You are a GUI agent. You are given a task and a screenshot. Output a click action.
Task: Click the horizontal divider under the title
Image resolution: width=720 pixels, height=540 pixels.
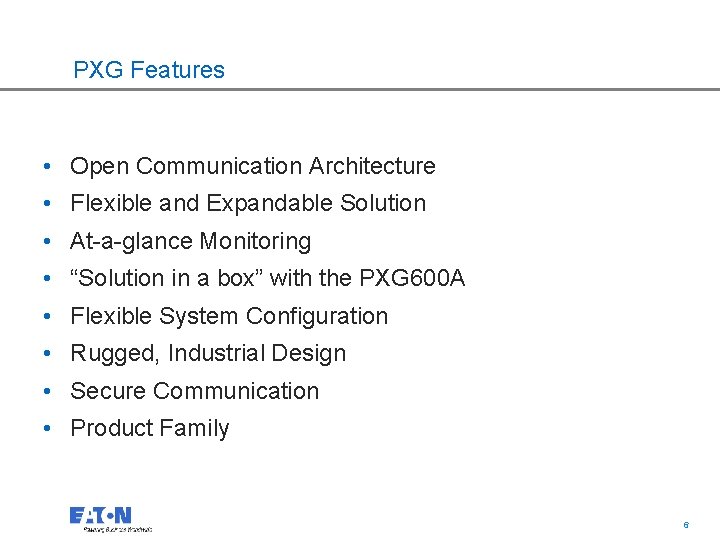360,89
